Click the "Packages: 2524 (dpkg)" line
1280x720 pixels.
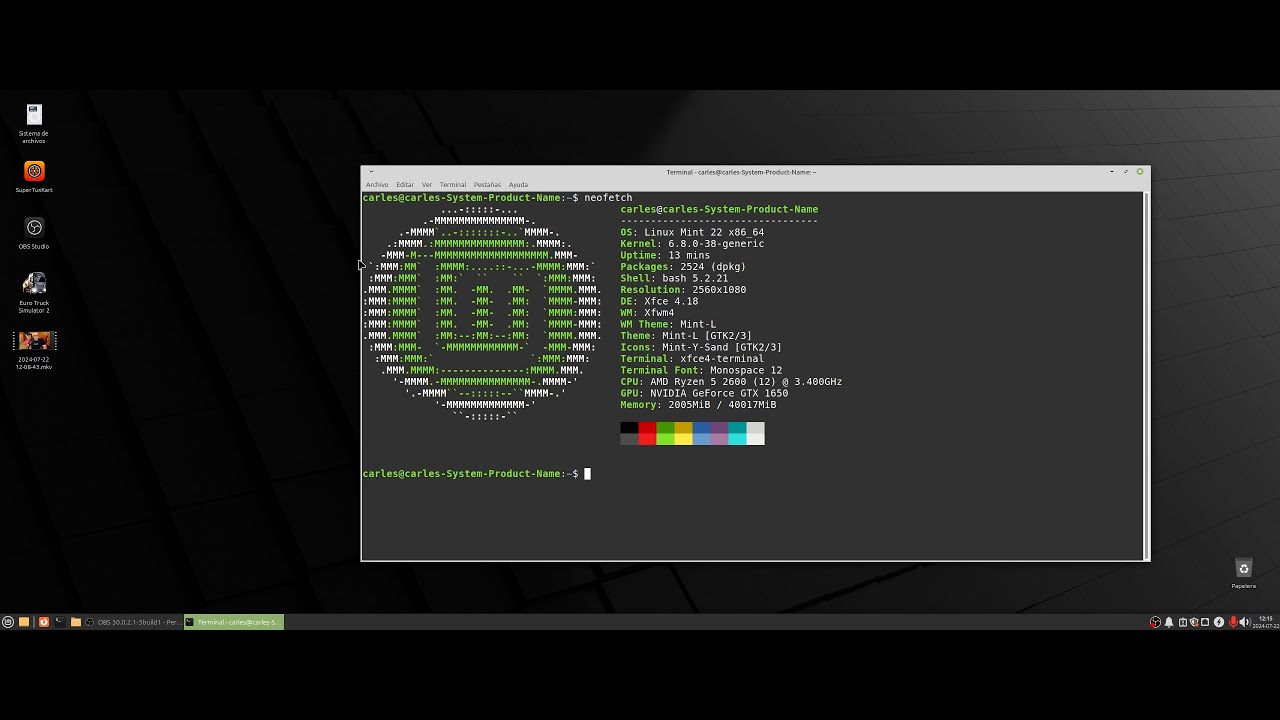683,267
